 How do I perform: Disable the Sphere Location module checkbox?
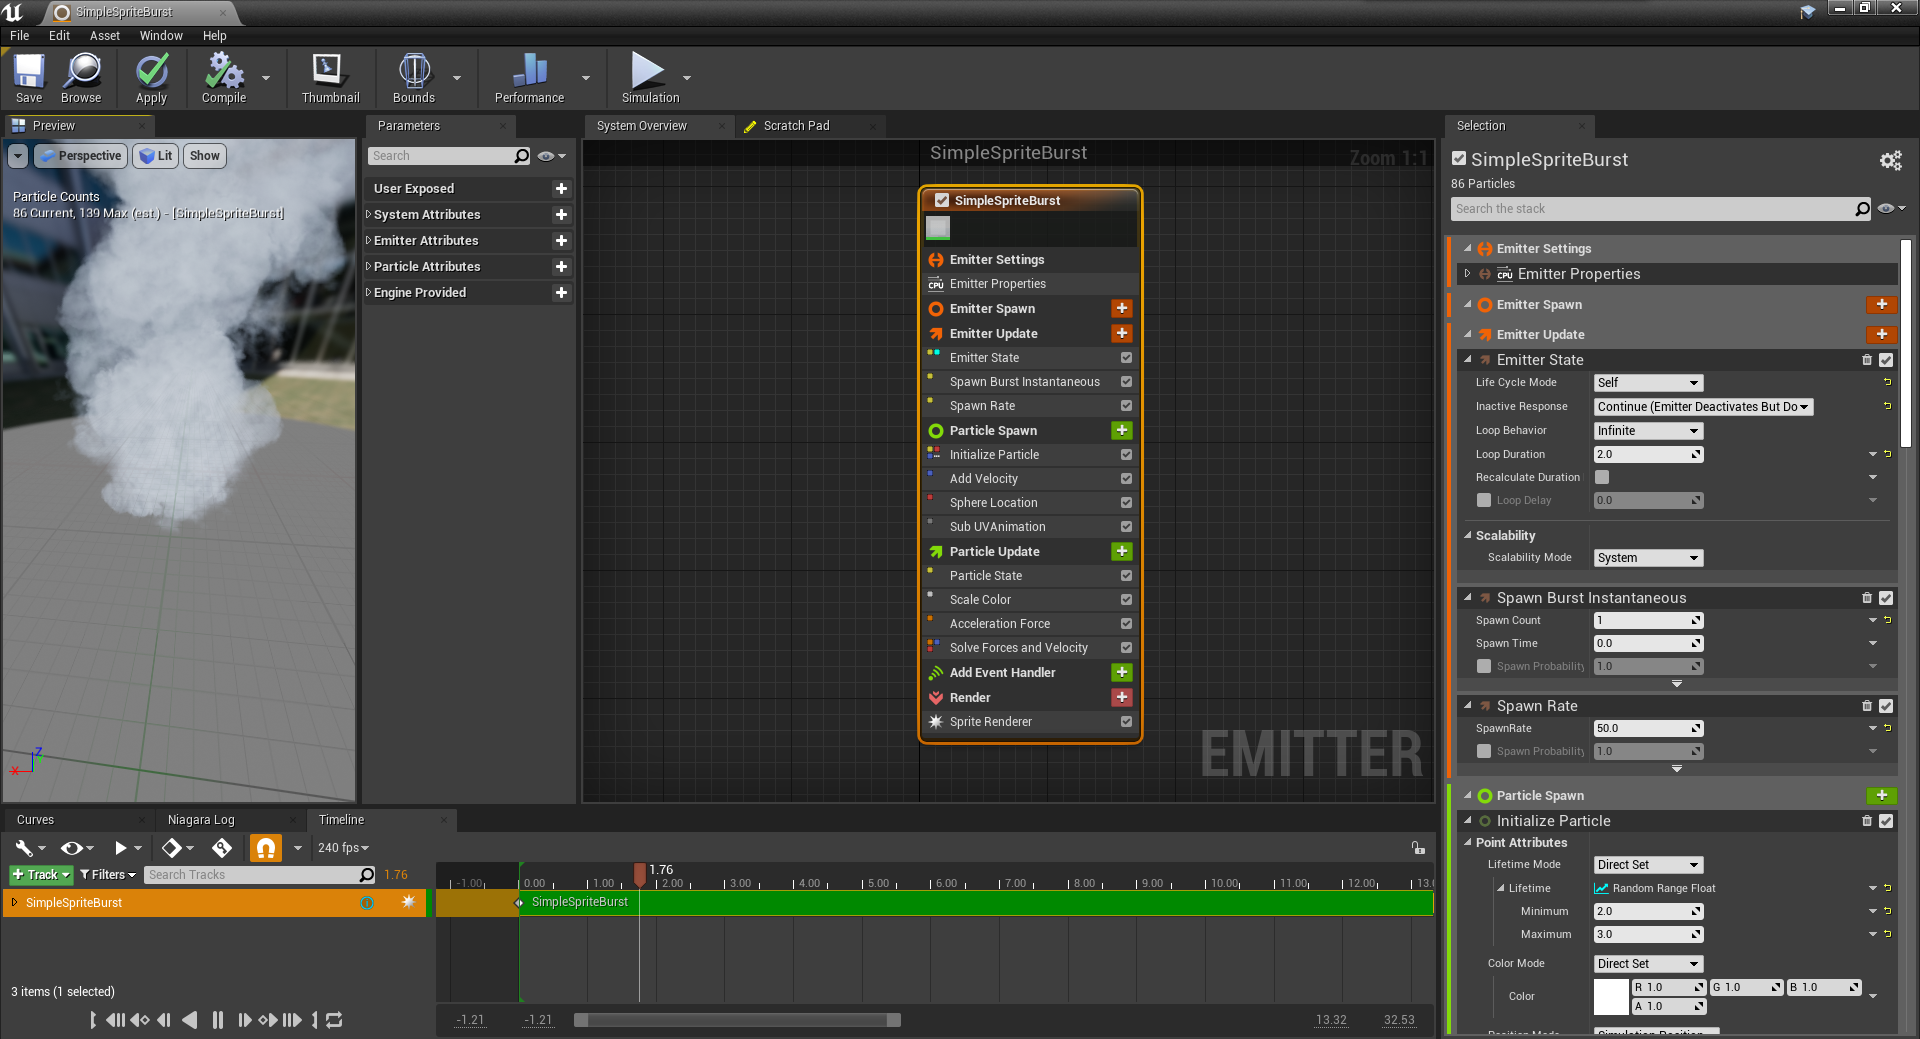click(1126, 503)
